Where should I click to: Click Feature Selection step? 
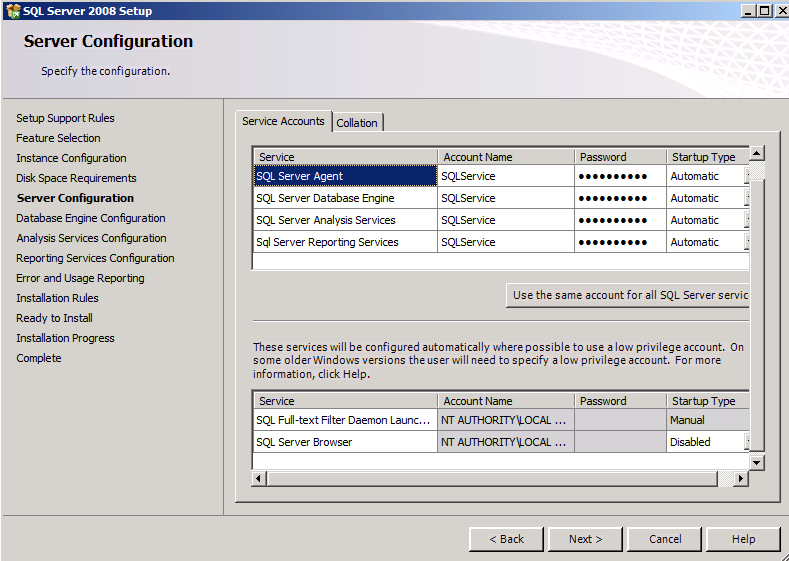click(x=58, y=138)
